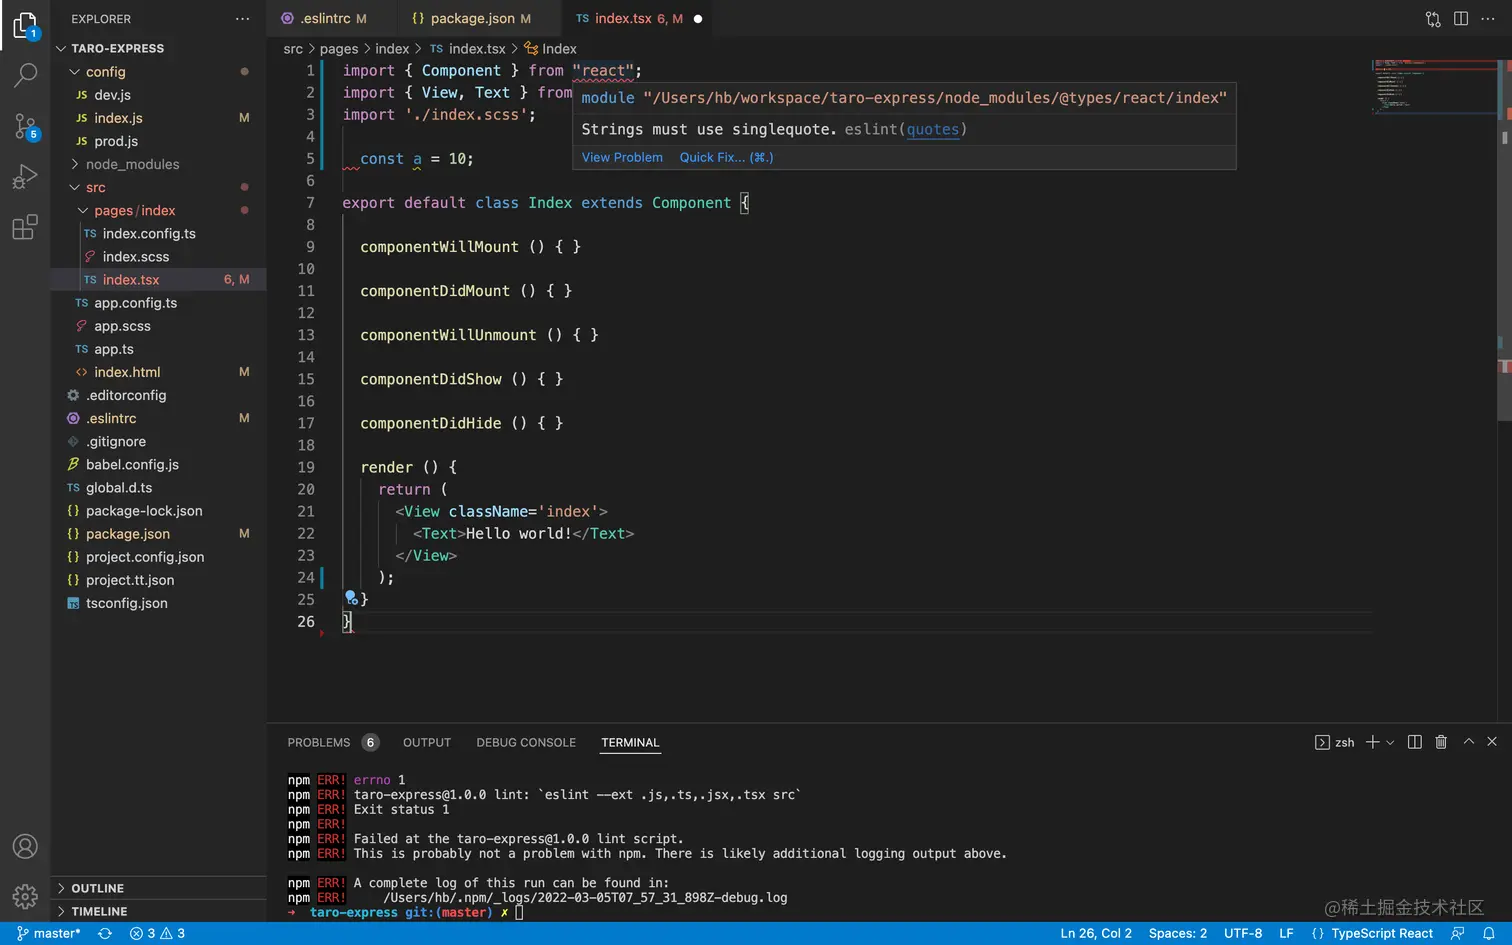The height and width of the screenshot is (945, 1512).
Task: Kill the terminal with trash icon
Action: pyautogui.click(x=1441, y=742)
